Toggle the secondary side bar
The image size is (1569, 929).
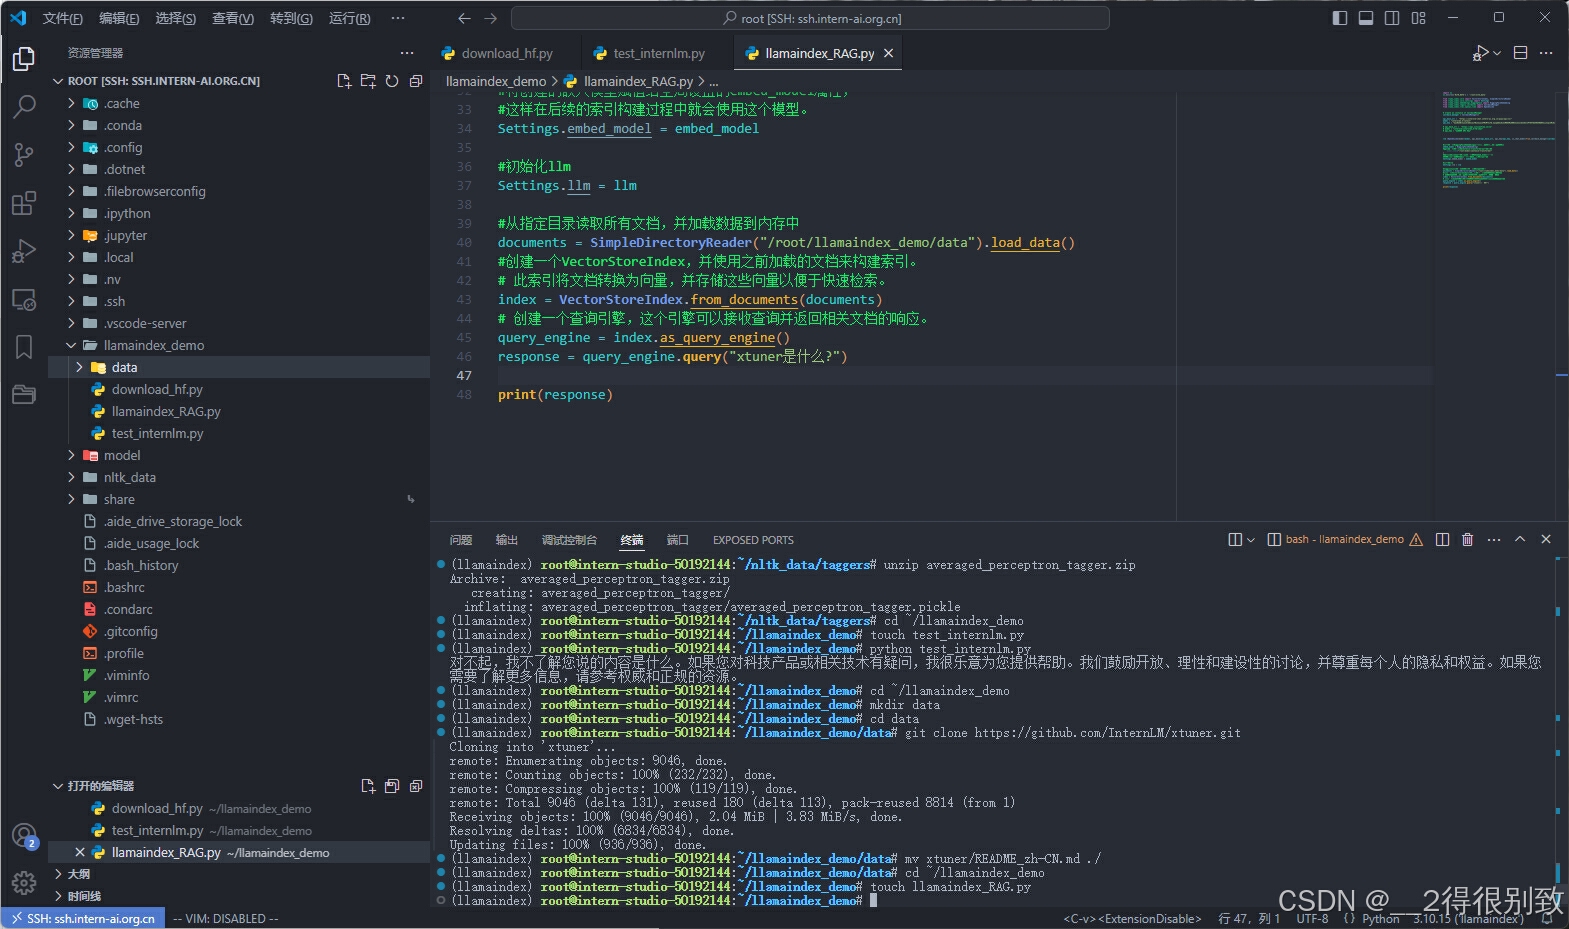pos(1392,18)
